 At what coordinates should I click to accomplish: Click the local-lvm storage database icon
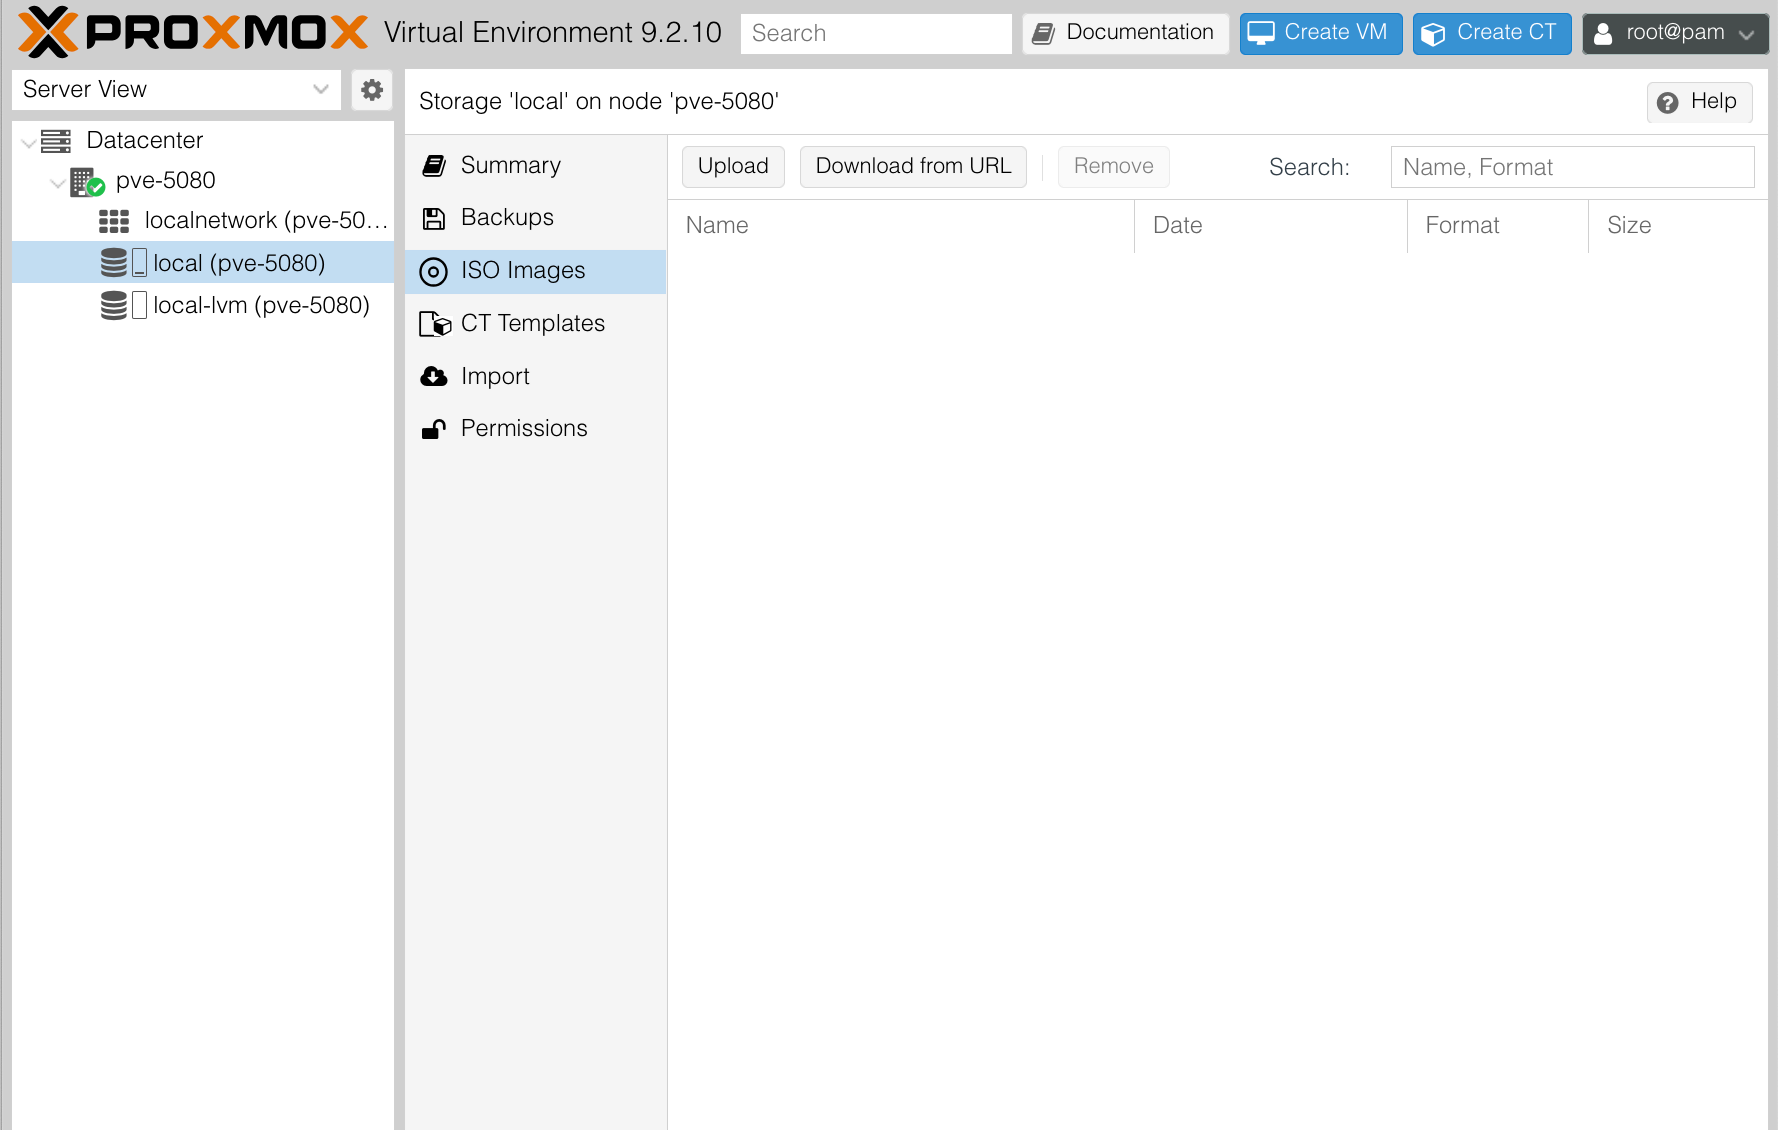pos(114,305)
